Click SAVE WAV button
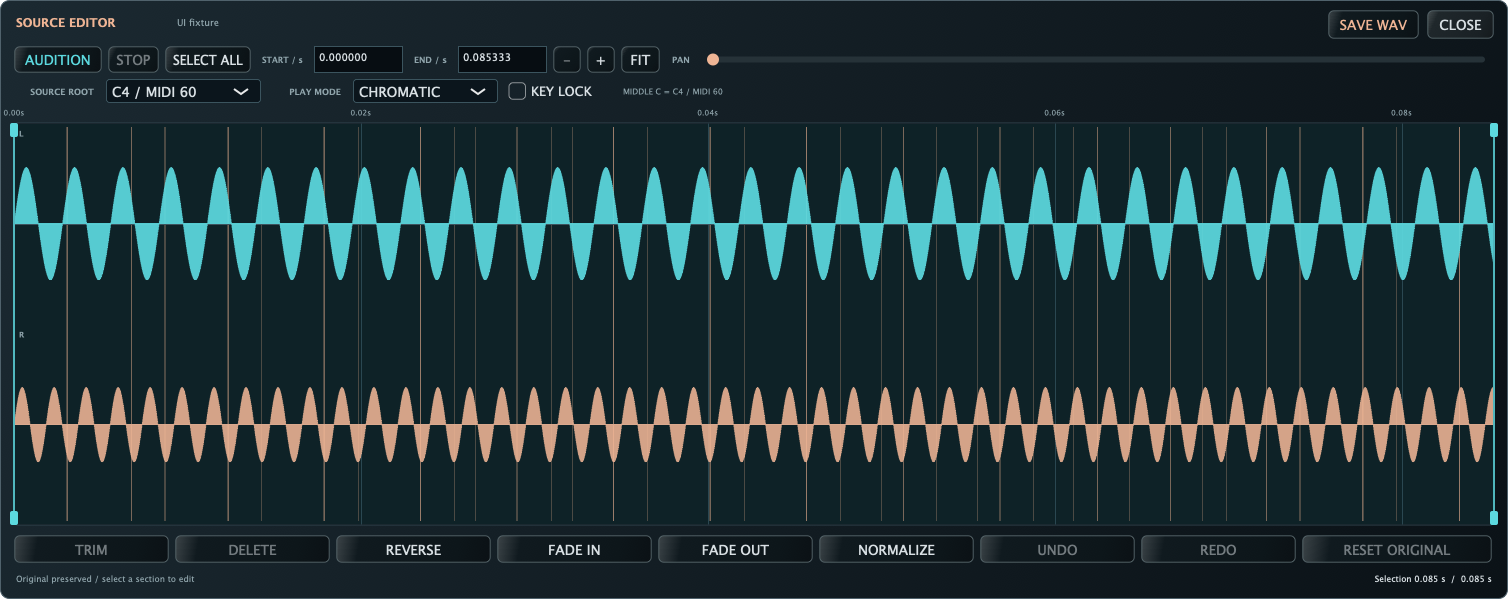The height and width of the screenshot is (599, 1508). [x=1373, y=25]
